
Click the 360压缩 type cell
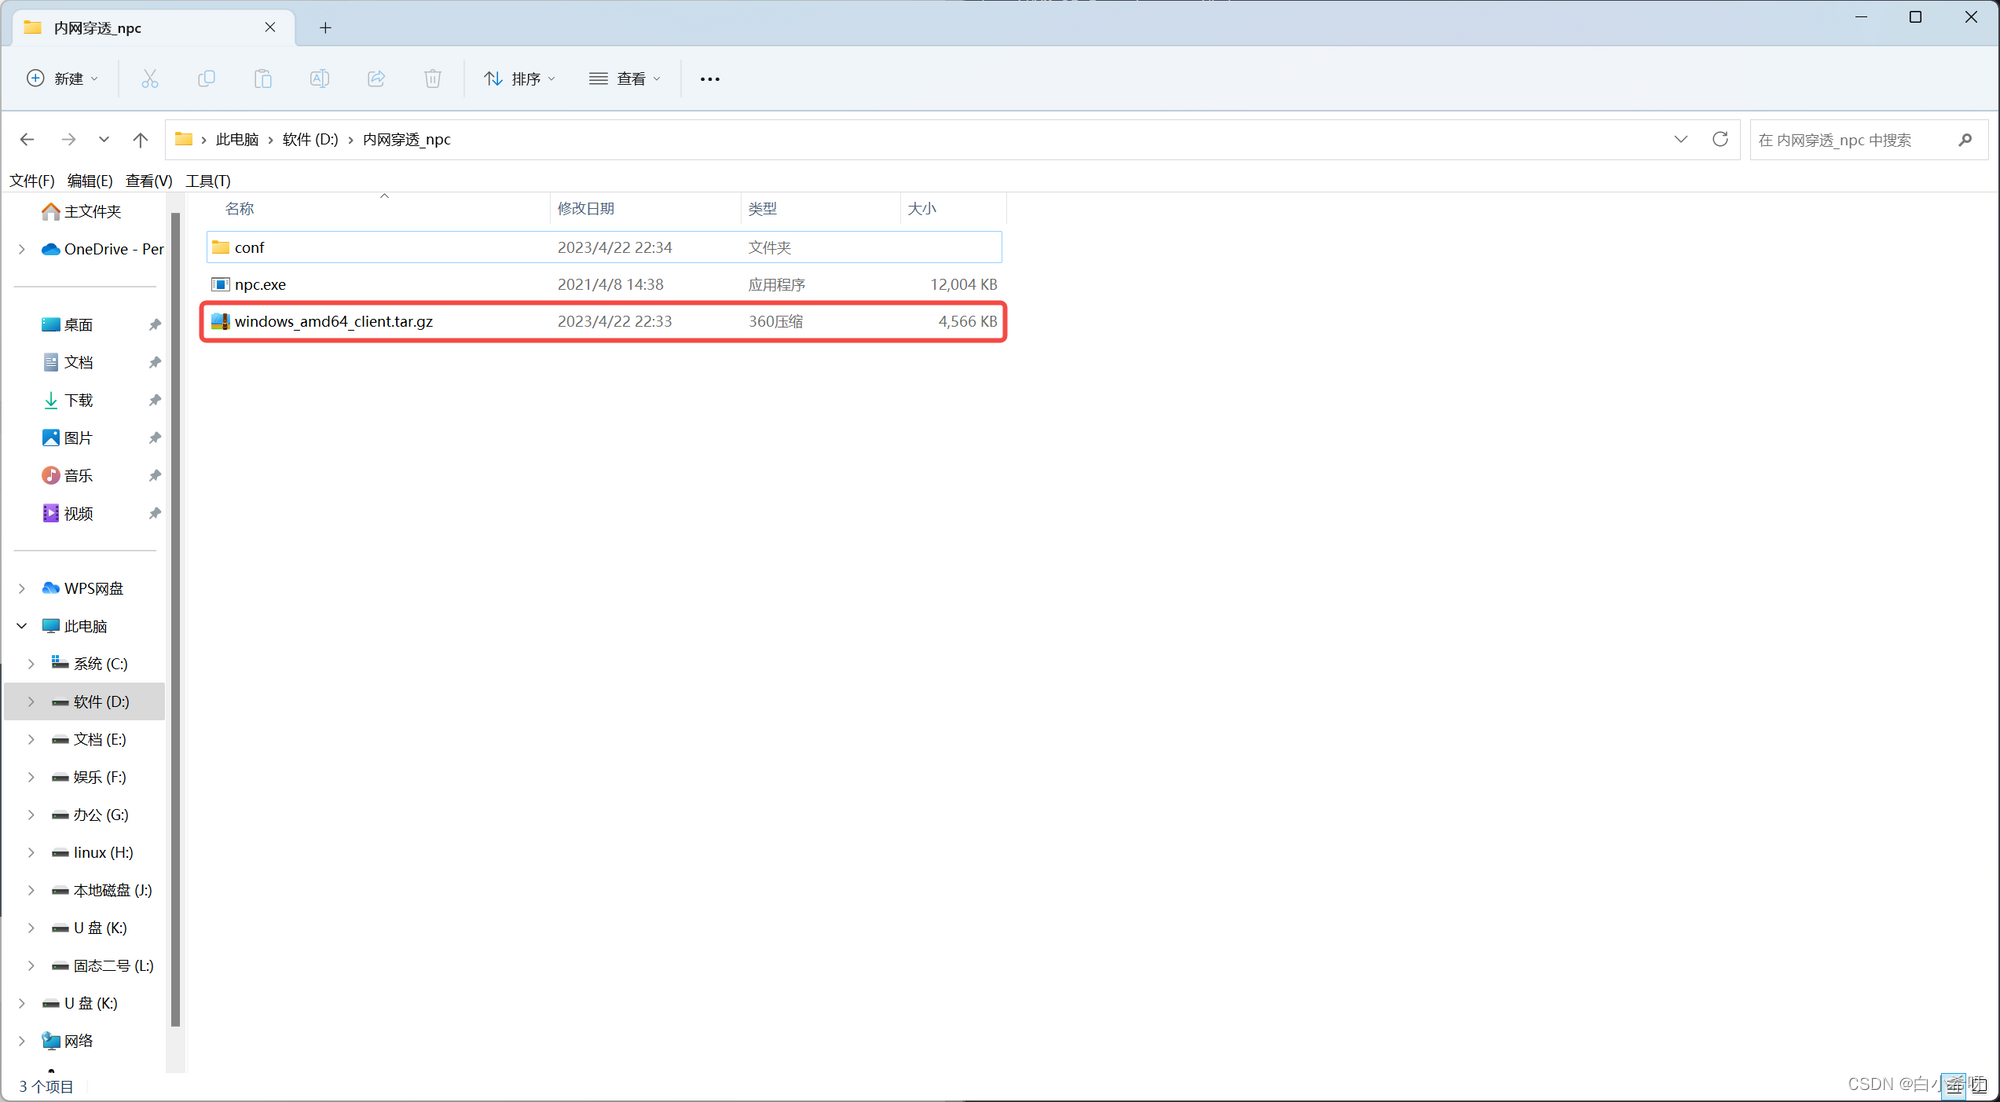(x=776, y=321)
